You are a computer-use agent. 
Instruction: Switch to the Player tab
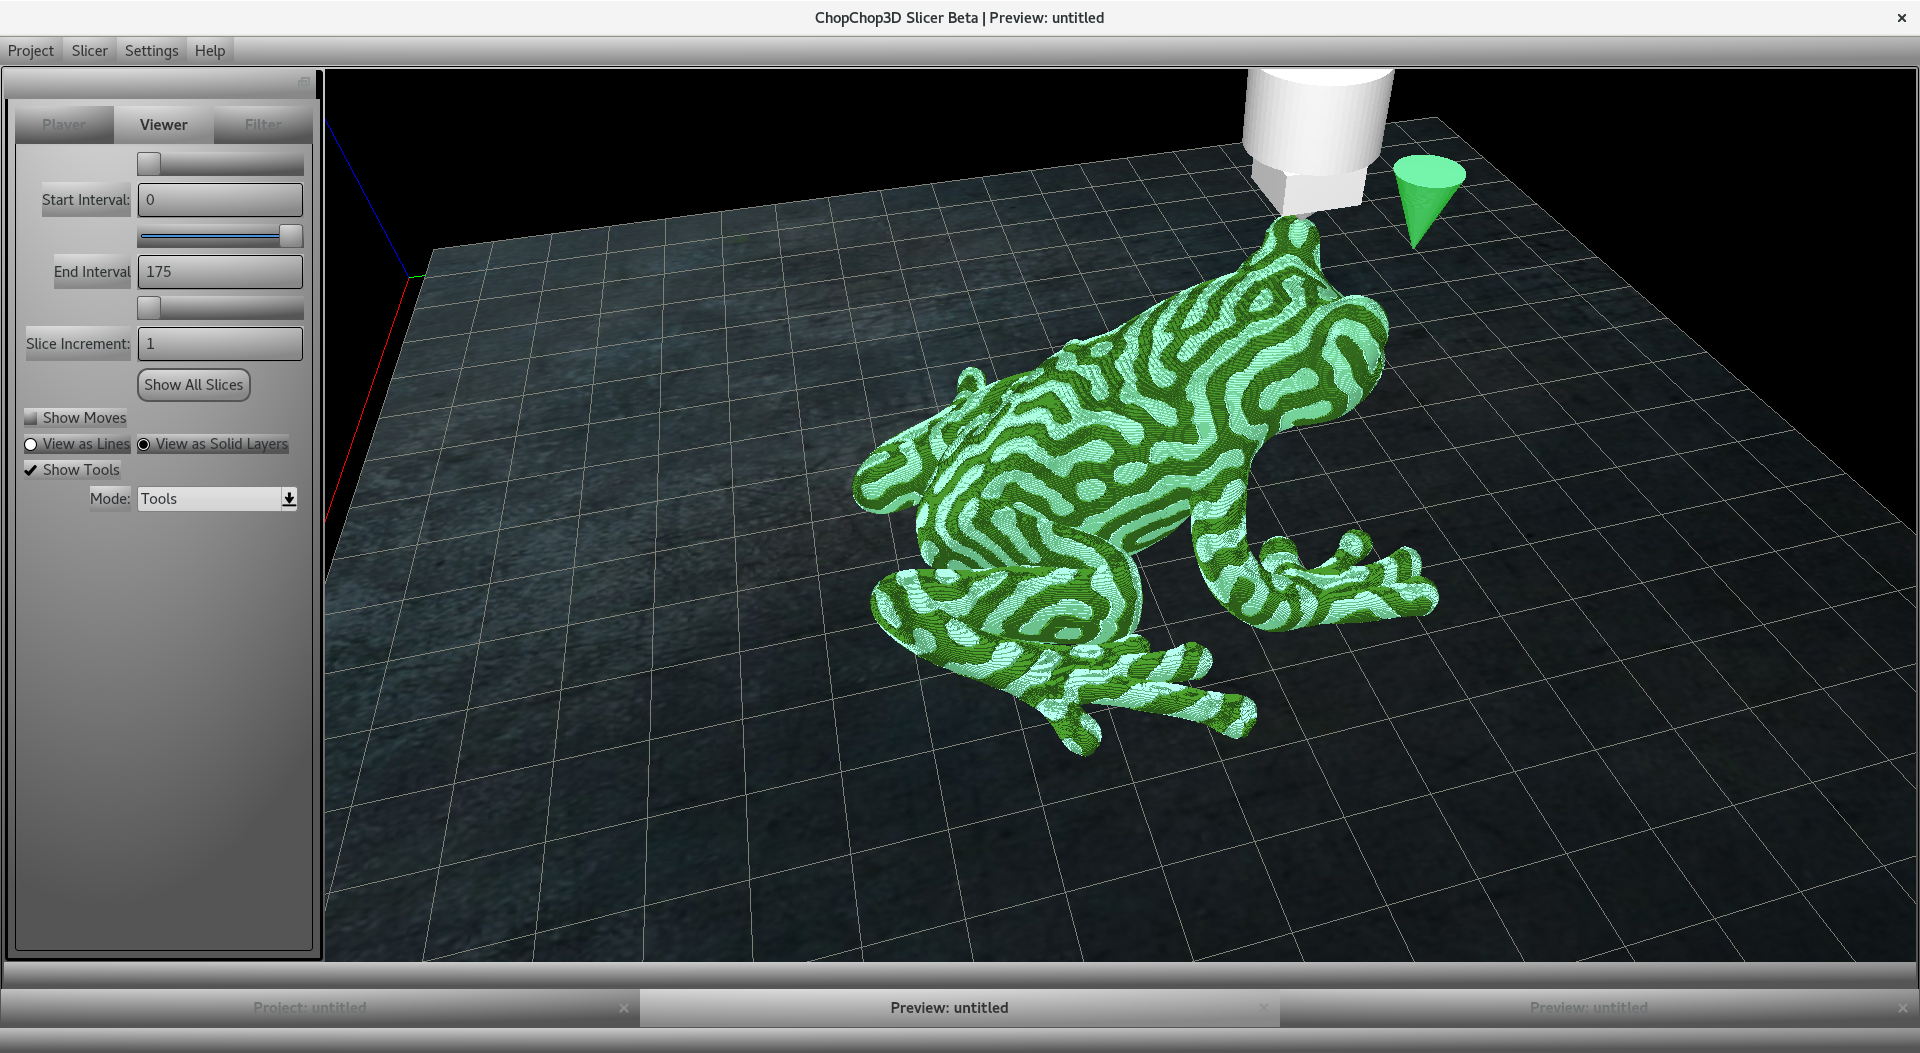coord(64,125)
